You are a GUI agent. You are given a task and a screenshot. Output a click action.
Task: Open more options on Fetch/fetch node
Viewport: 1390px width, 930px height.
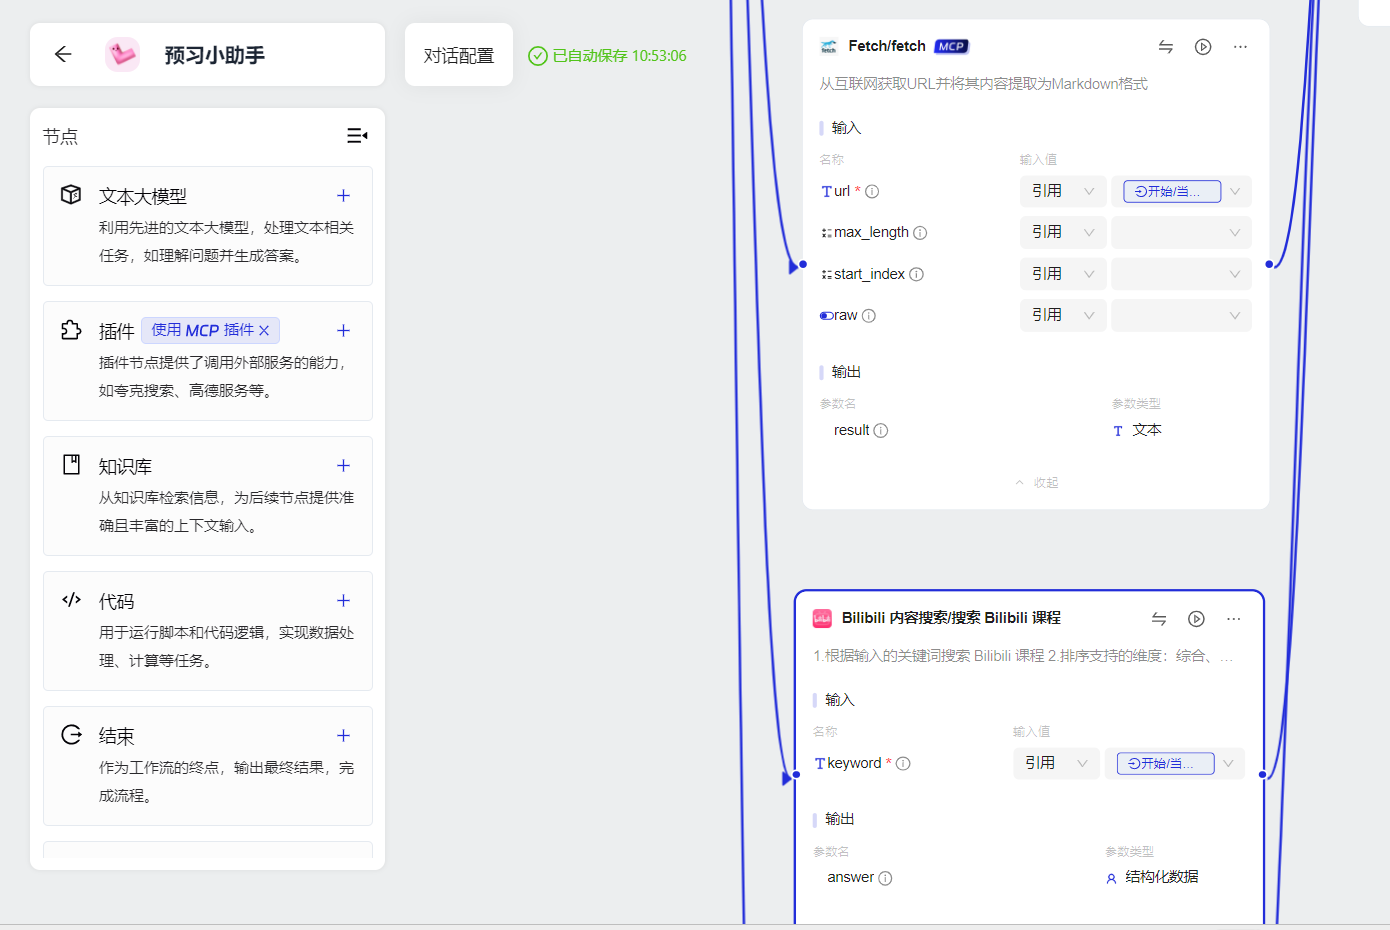tap(1240, 47)
